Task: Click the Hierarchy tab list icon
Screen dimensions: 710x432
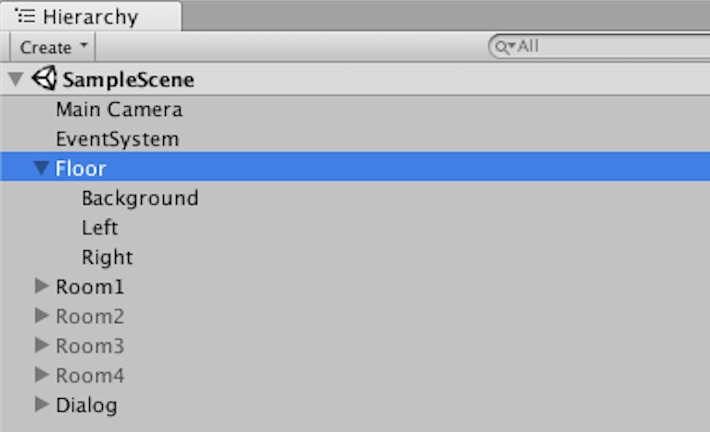Action: click(x=26, y=16)
